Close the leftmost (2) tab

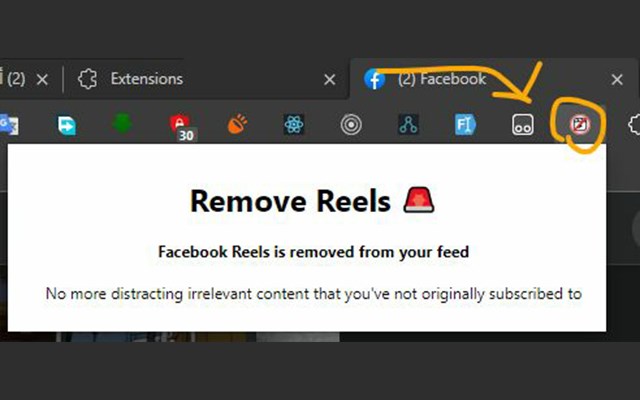coord(42,79)
